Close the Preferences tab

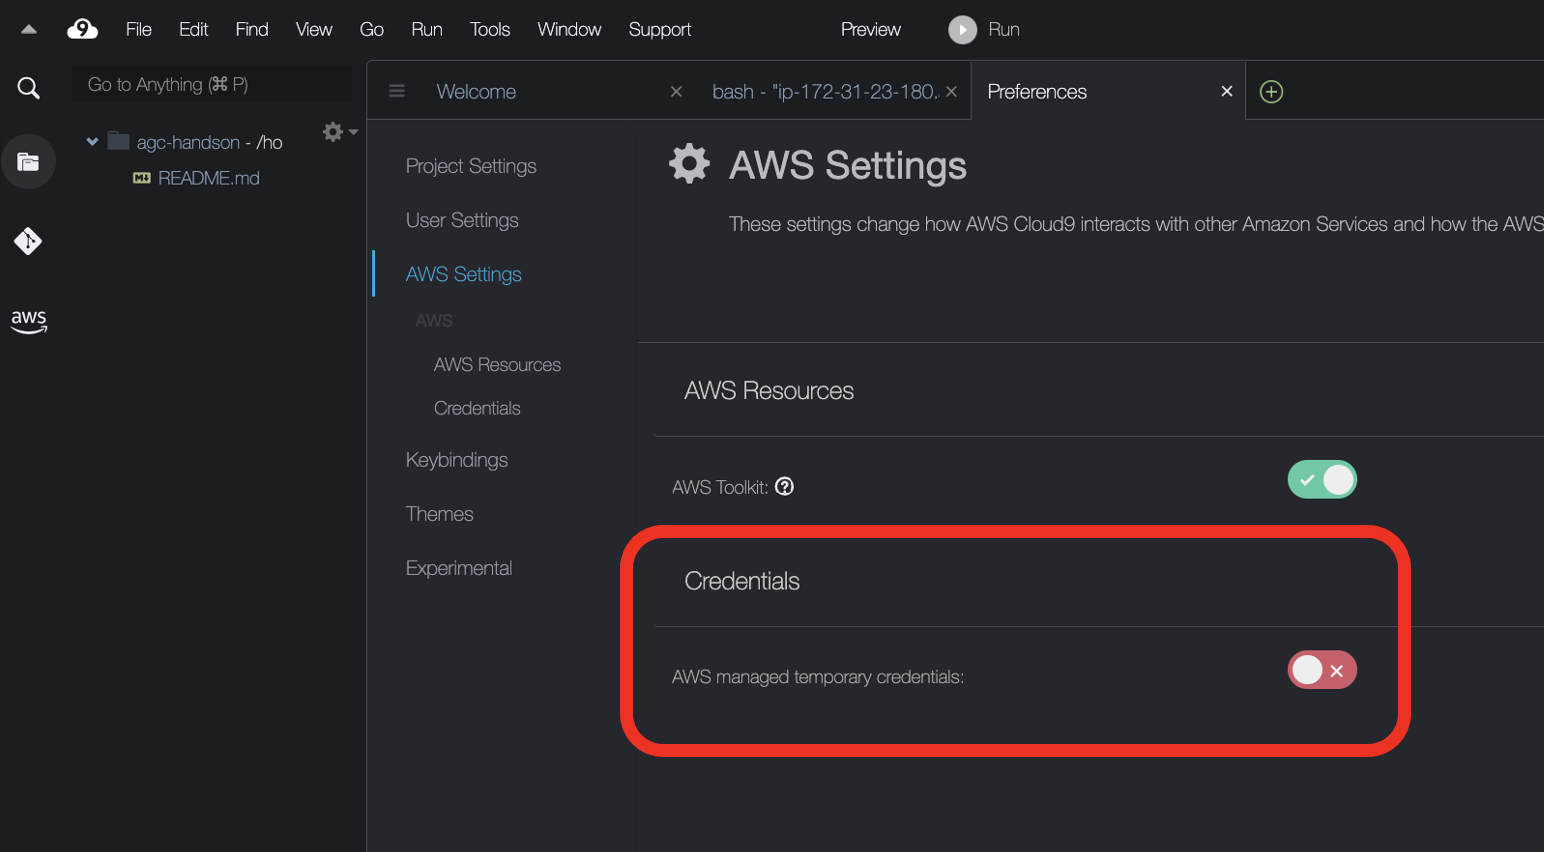pyautogui.click(x=1227, y=91)
